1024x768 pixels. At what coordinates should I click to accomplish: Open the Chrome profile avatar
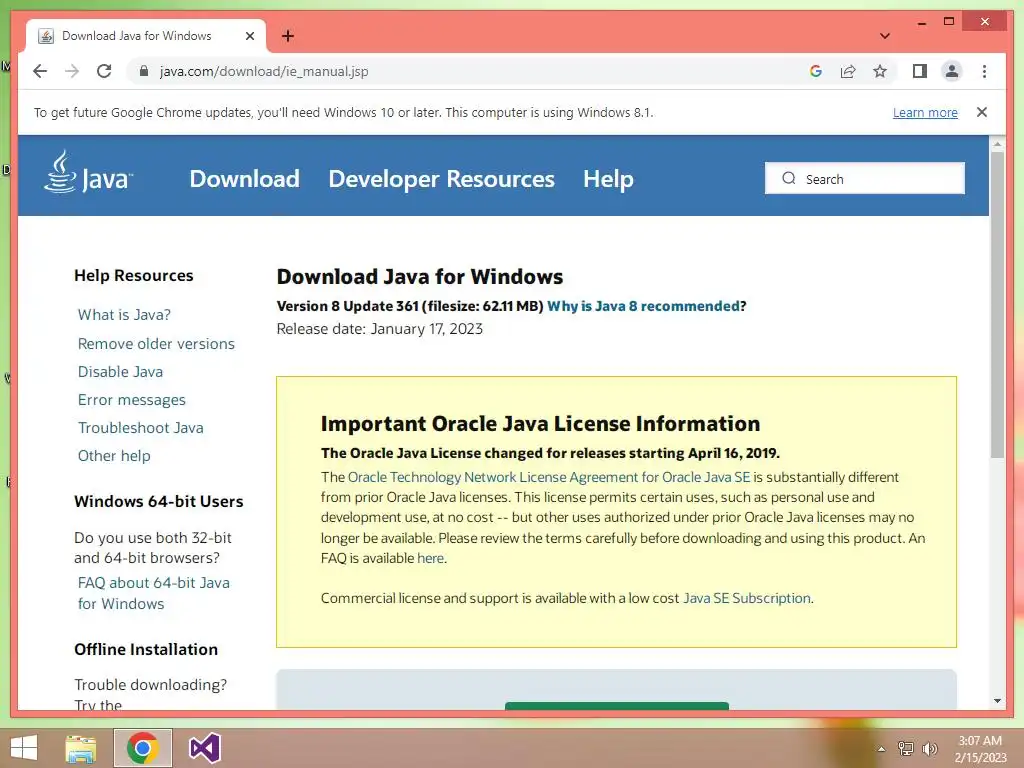pos(952,71)
